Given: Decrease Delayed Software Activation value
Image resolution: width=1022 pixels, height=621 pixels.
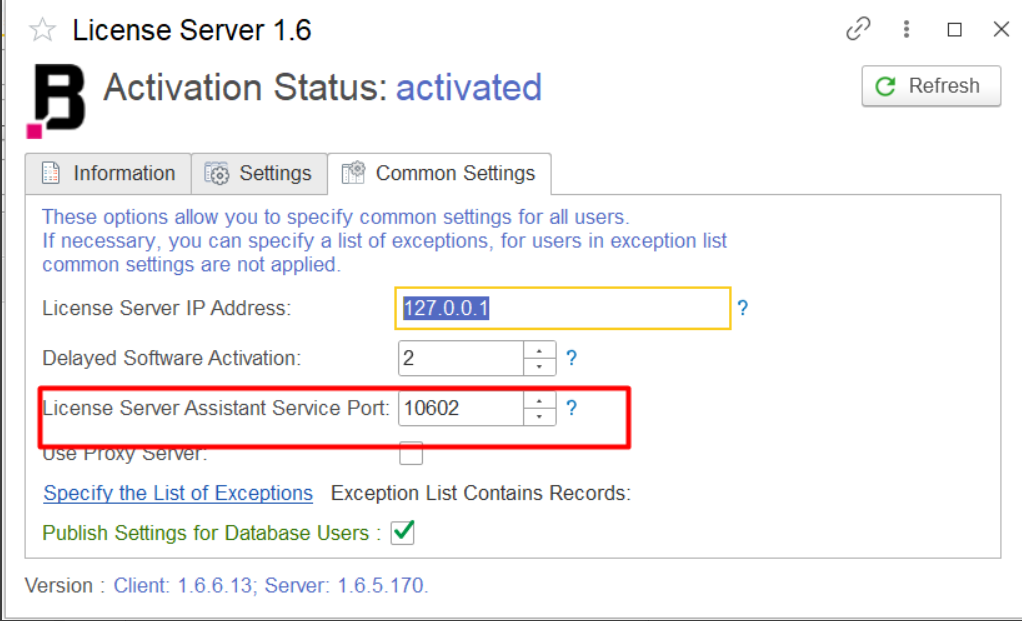Looking at the screenshot, I should [540, 366].
